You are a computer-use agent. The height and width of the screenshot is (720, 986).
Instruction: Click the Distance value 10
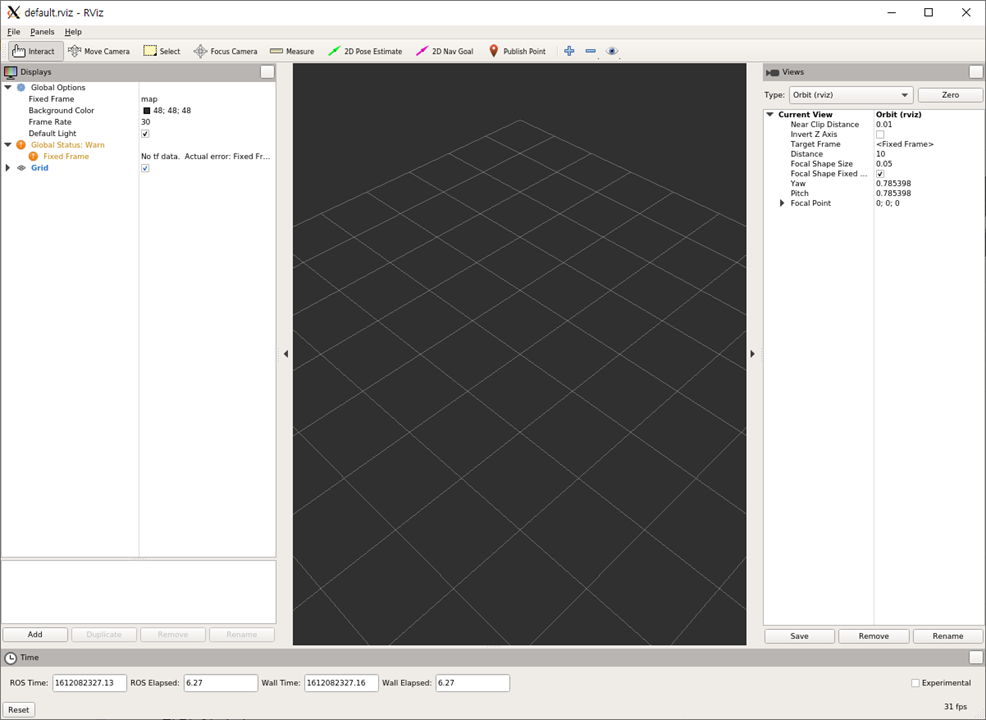point(880,154)
